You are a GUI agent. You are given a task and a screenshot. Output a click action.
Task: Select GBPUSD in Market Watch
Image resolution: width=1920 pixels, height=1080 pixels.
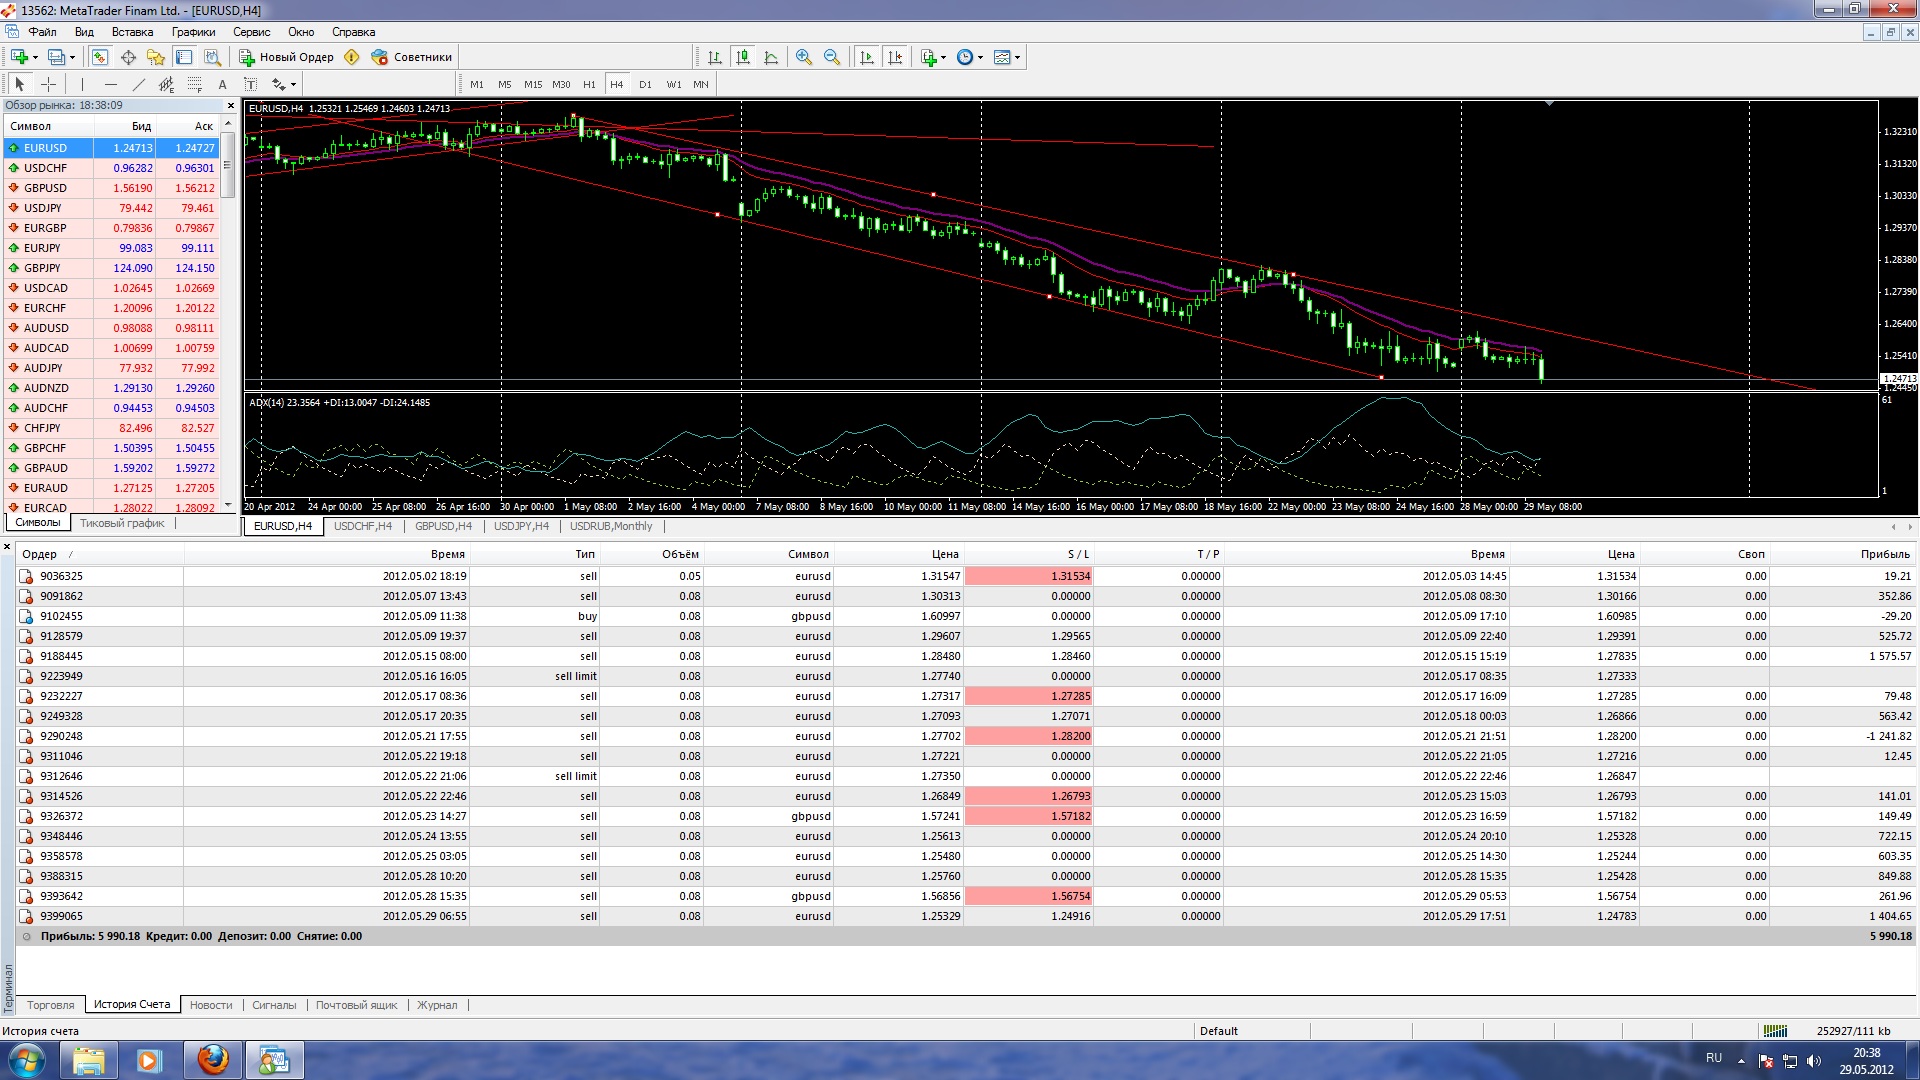[111, 188]
